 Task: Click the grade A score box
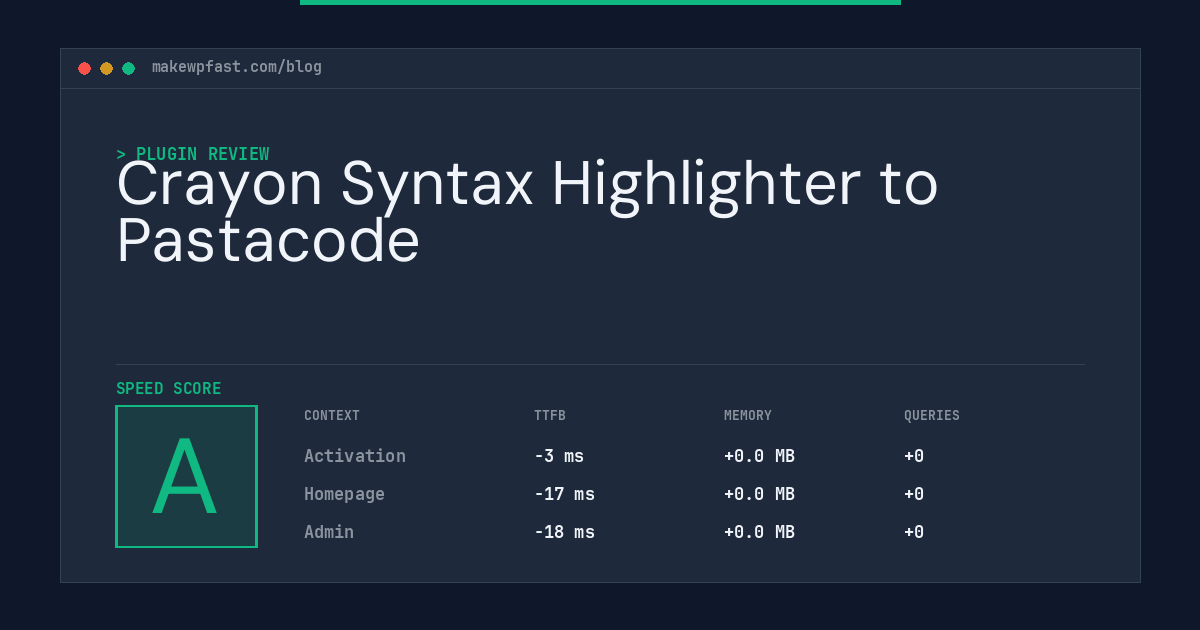coord(186,476)
